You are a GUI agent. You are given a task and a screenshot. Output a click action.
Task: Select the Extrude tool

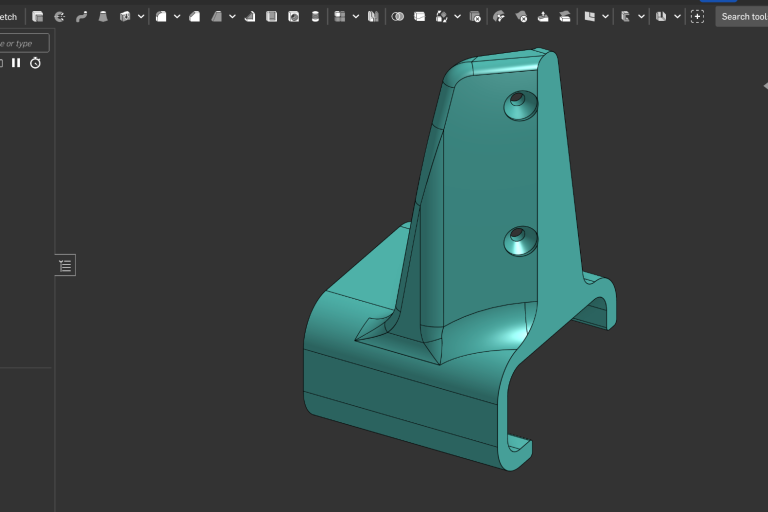pos(38,17)
